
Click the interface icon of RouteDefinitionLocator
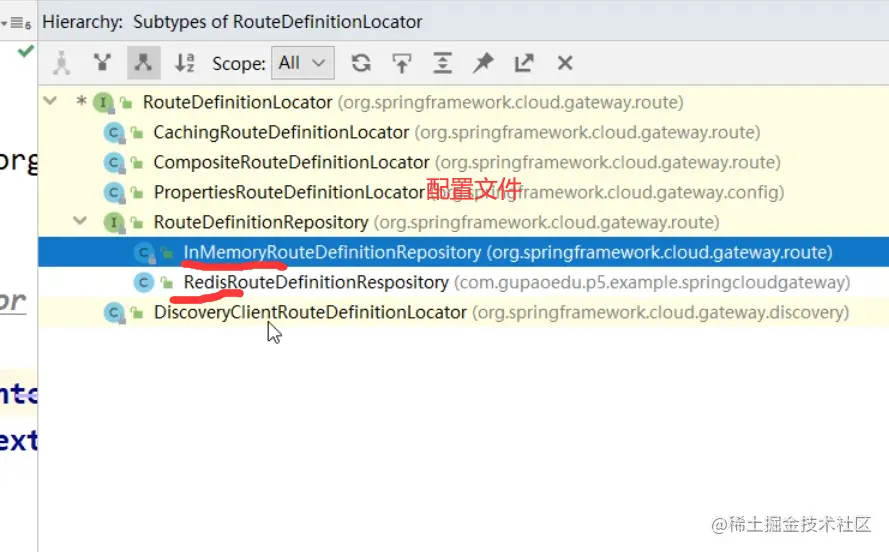pyautogui.click(x=103, y=103)
